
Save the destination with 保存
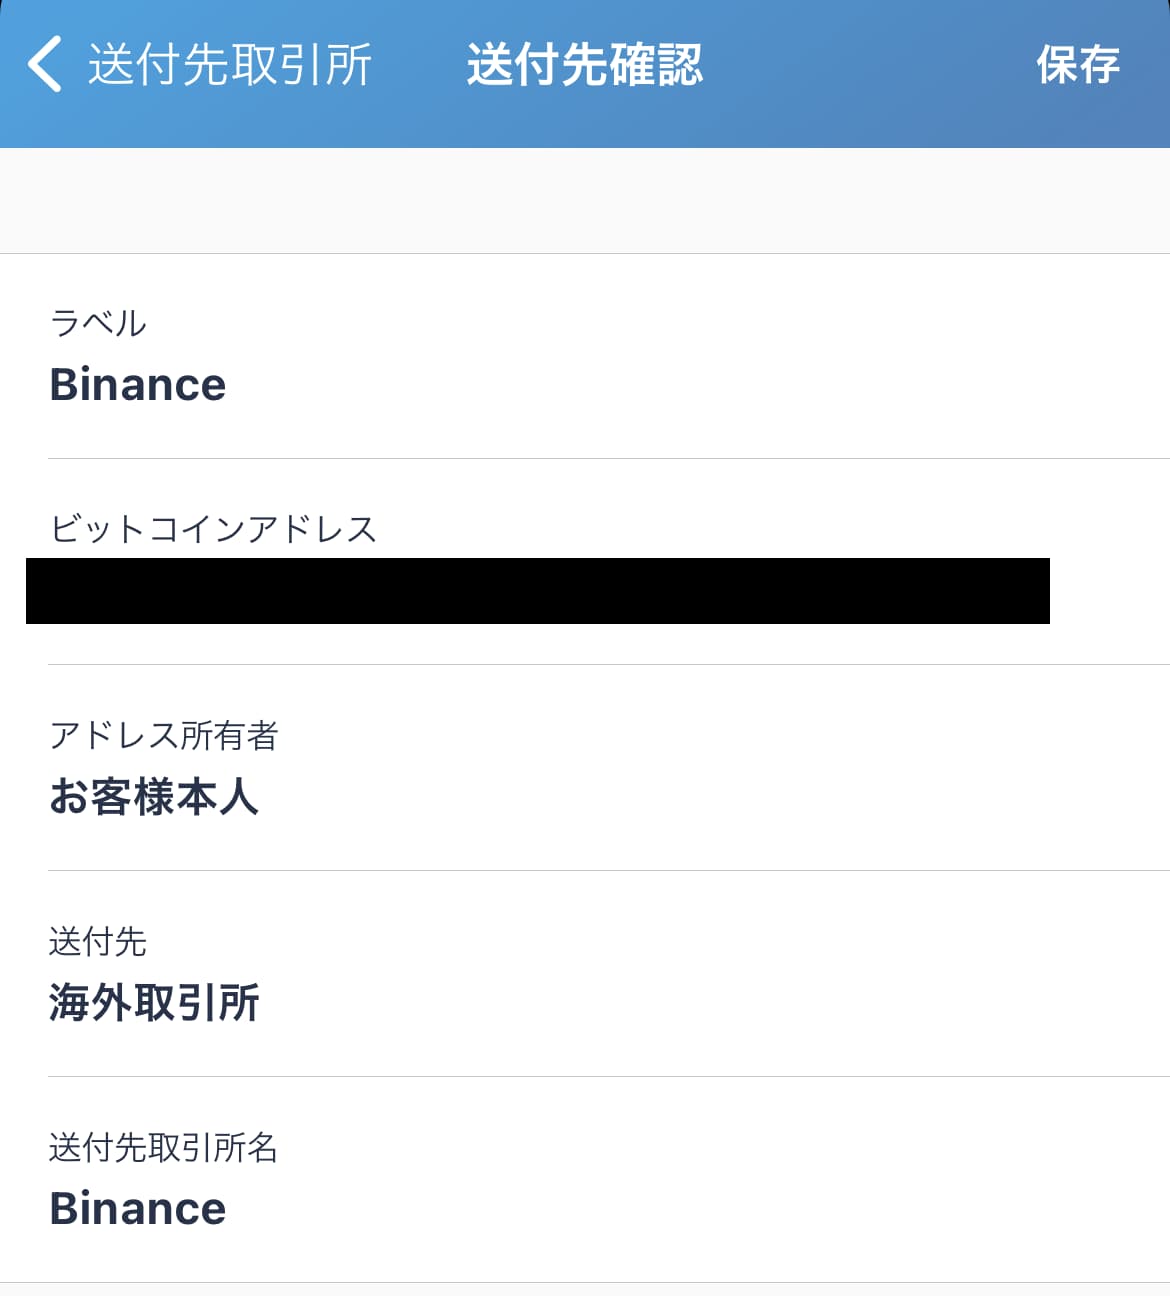pos(1078,65)
